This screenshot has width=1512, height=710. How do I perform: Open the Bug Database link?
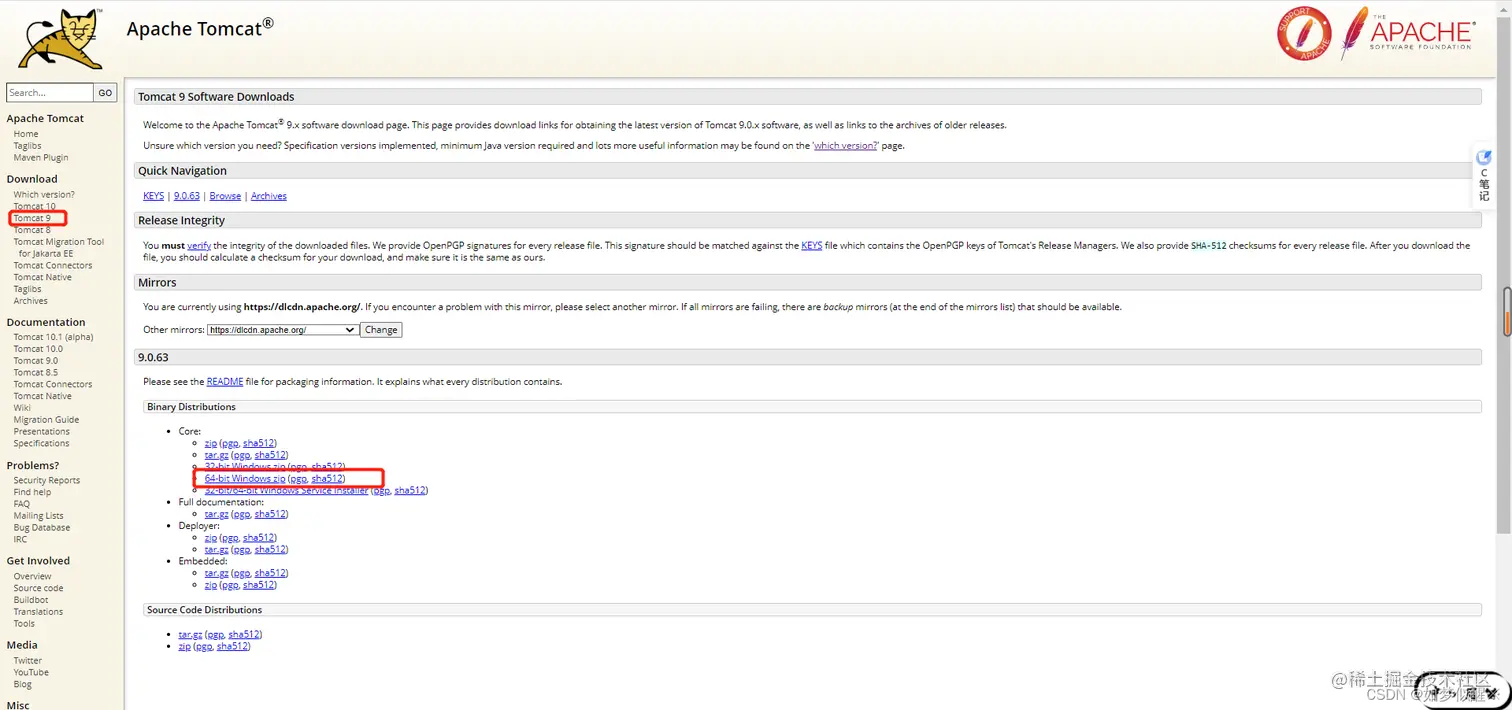[42, 528]
